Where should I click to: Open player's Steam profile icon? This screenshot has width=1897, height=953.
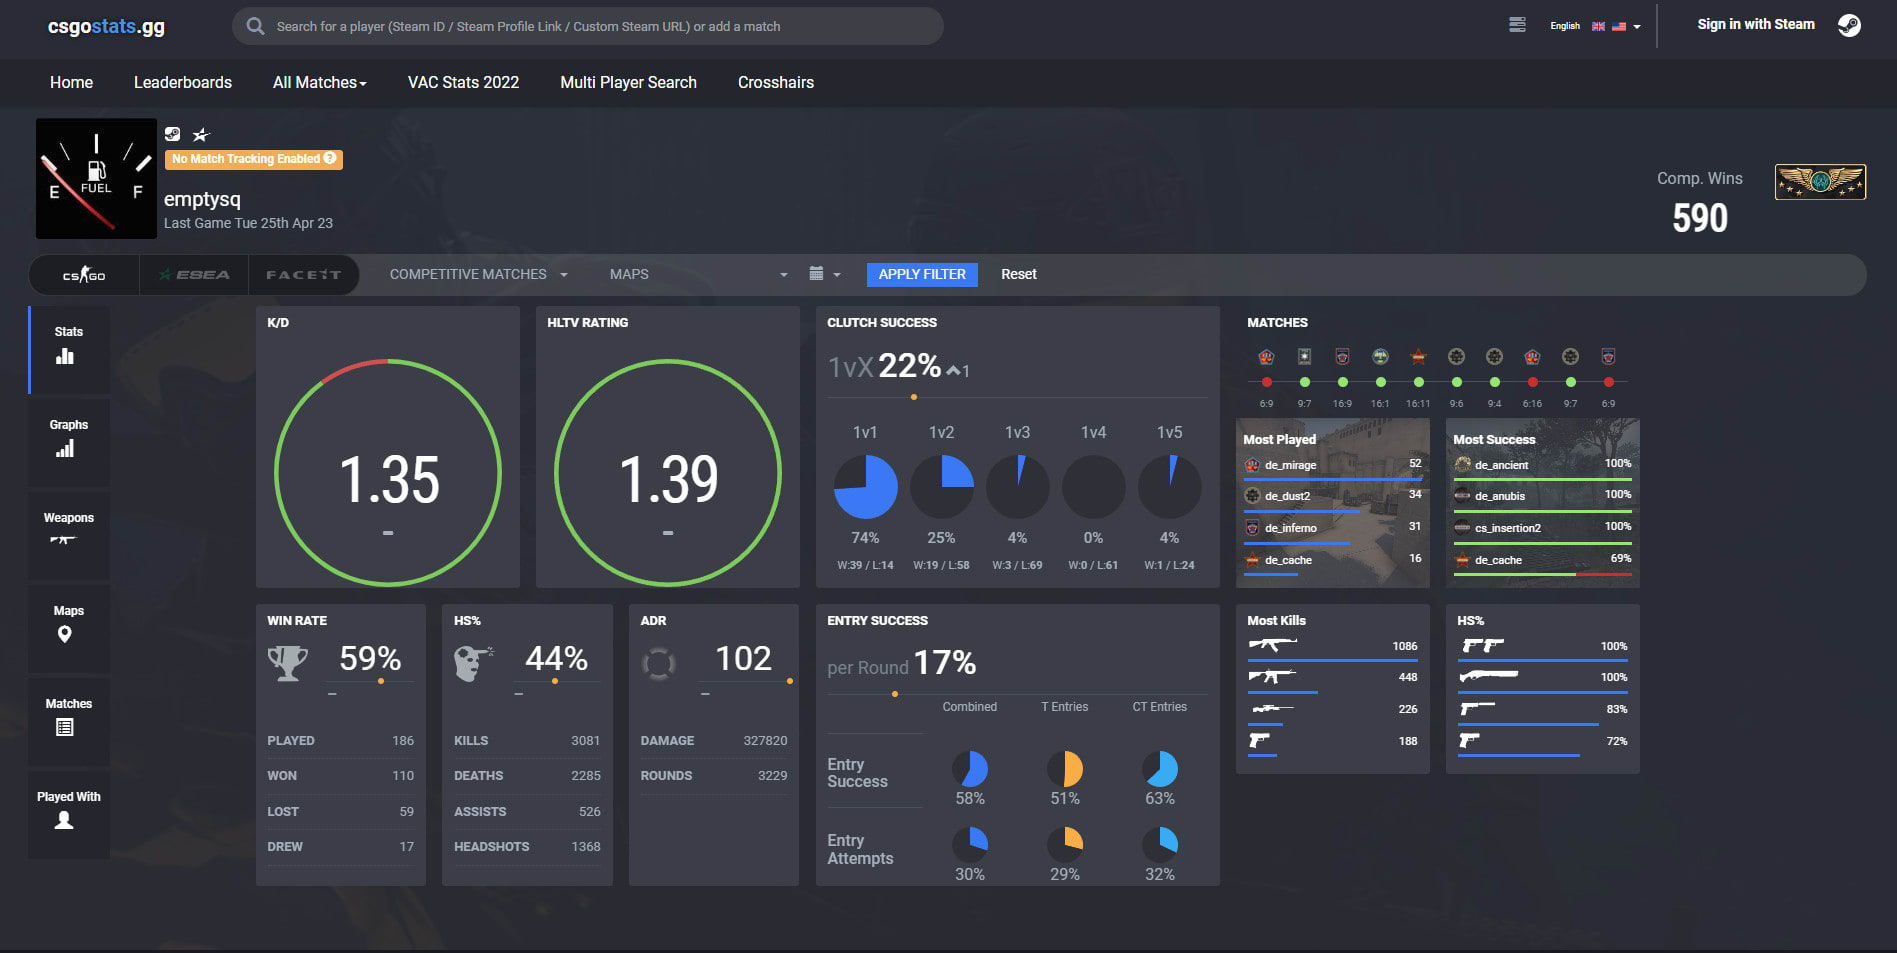173,134
